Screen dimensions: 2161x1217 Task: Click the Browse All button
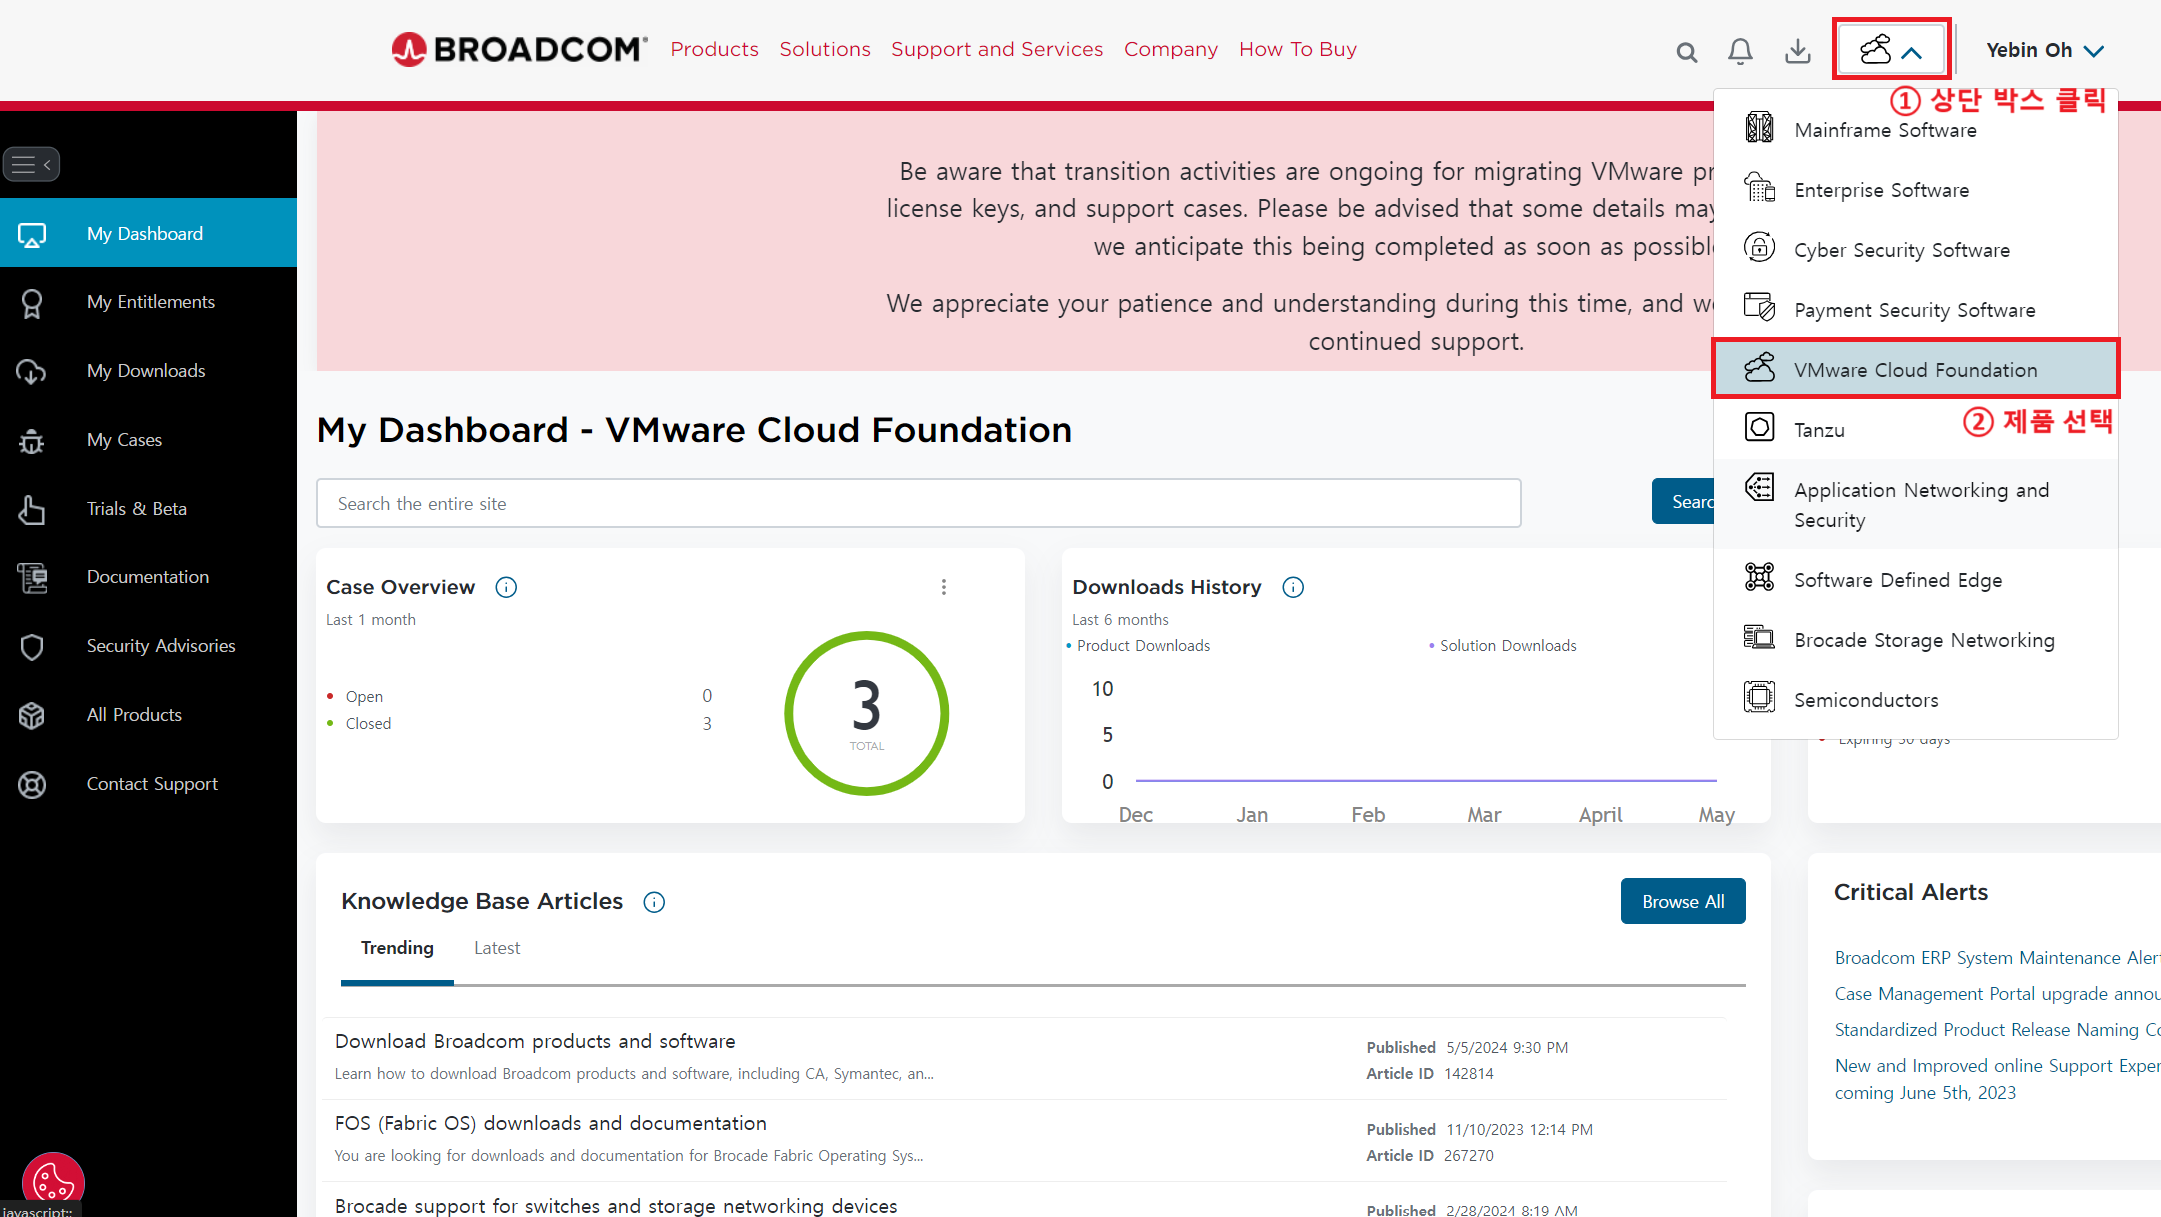1682,901
